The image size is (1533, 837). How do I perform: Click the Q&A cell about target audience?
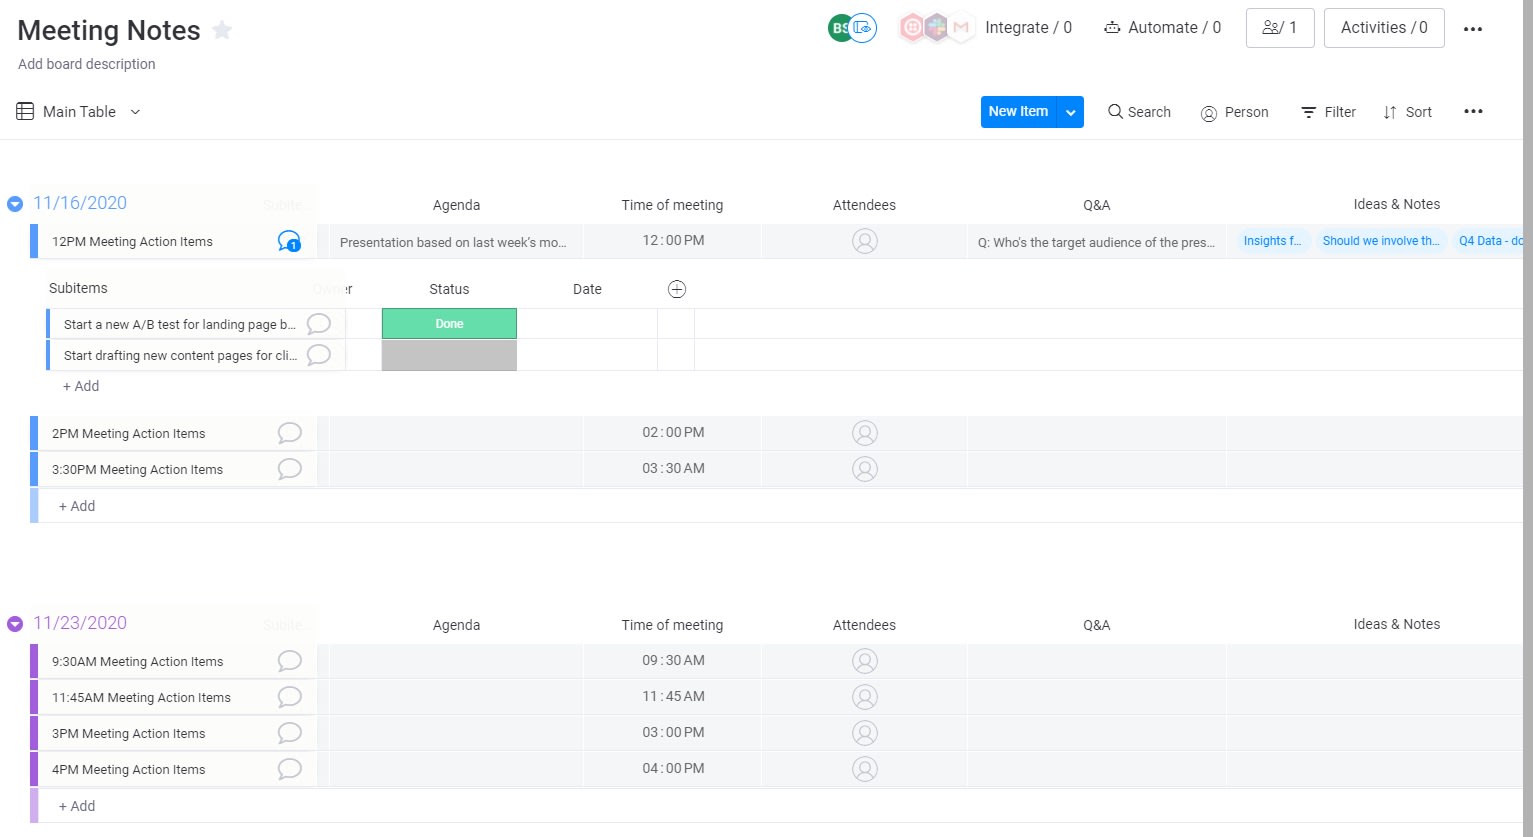click(x=1097, y=242)
